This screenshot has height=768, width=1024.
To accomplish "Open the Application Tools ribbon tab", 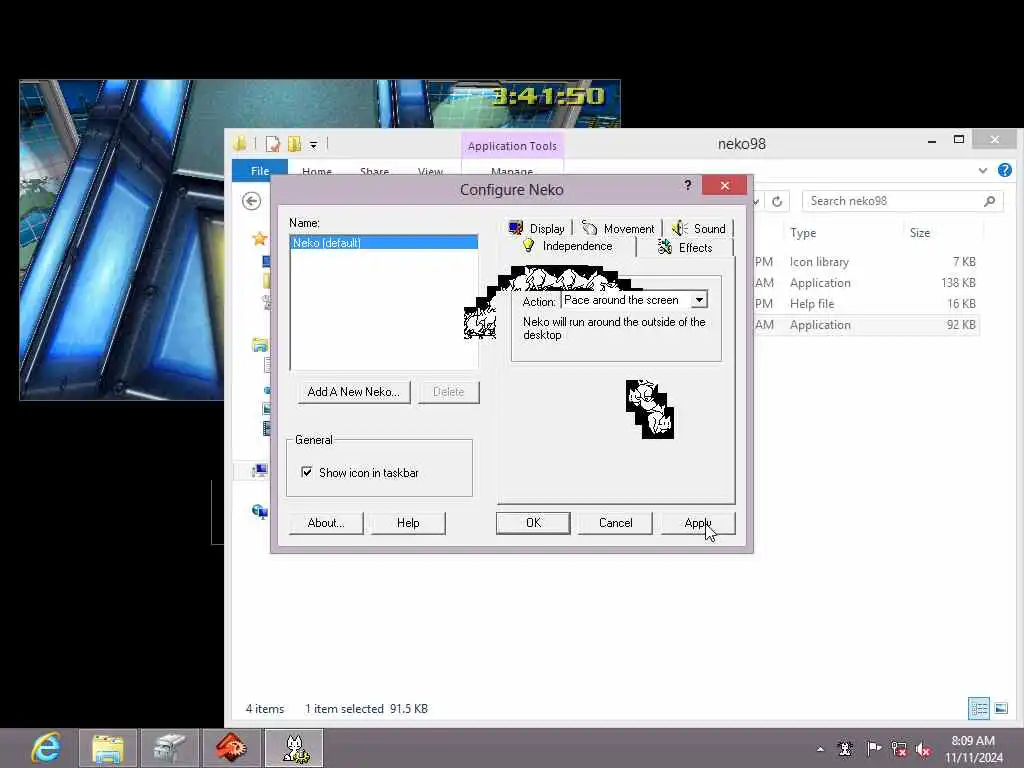I will point(512,146).
